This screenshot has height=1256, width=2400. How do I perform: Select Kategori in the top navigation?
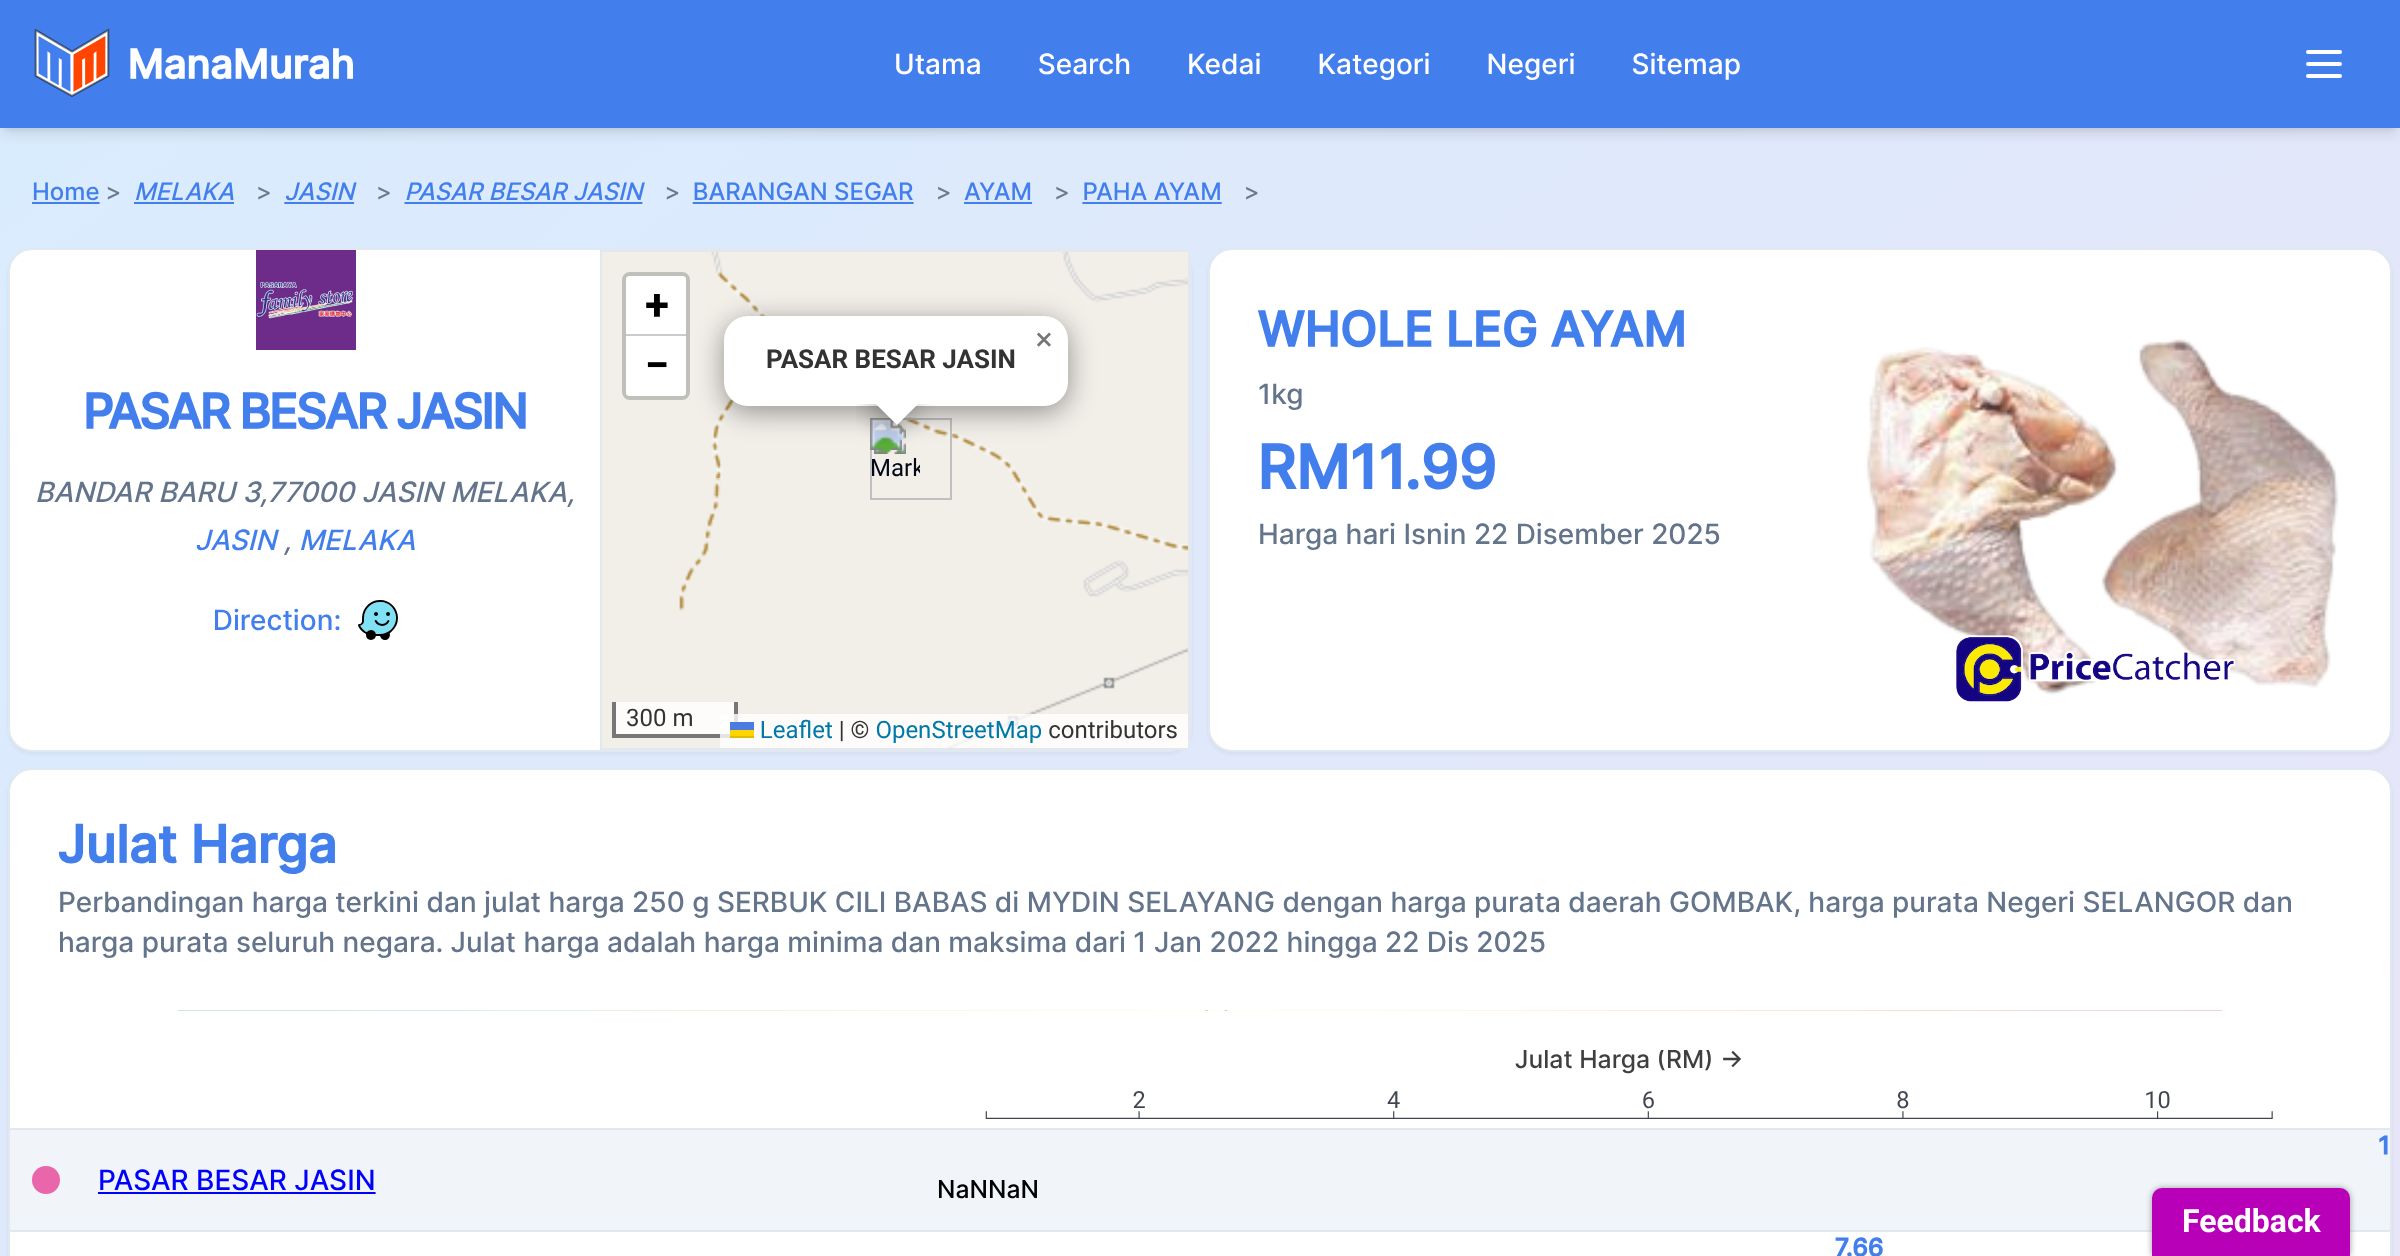pyautogui.click(x=1373, y=64)
